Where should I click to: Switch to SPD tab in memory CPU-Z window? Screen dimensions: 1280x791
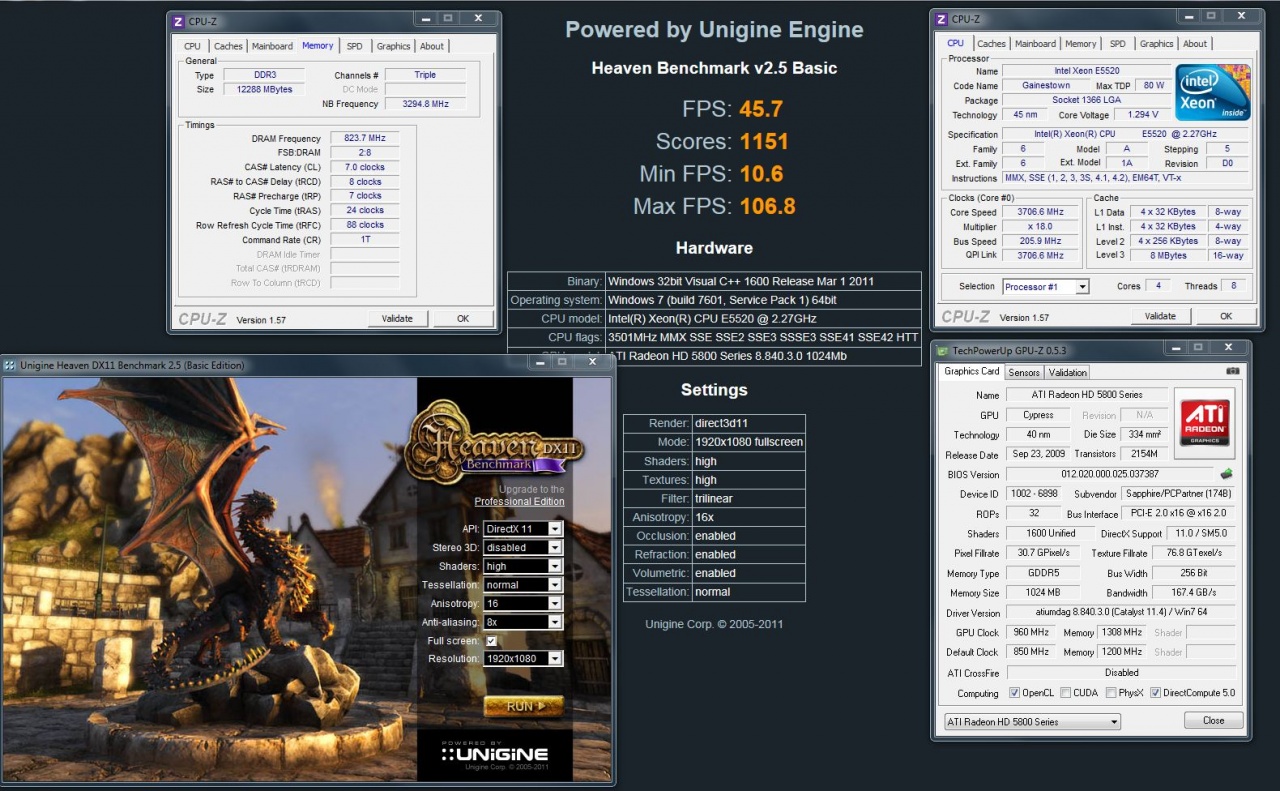354,46
